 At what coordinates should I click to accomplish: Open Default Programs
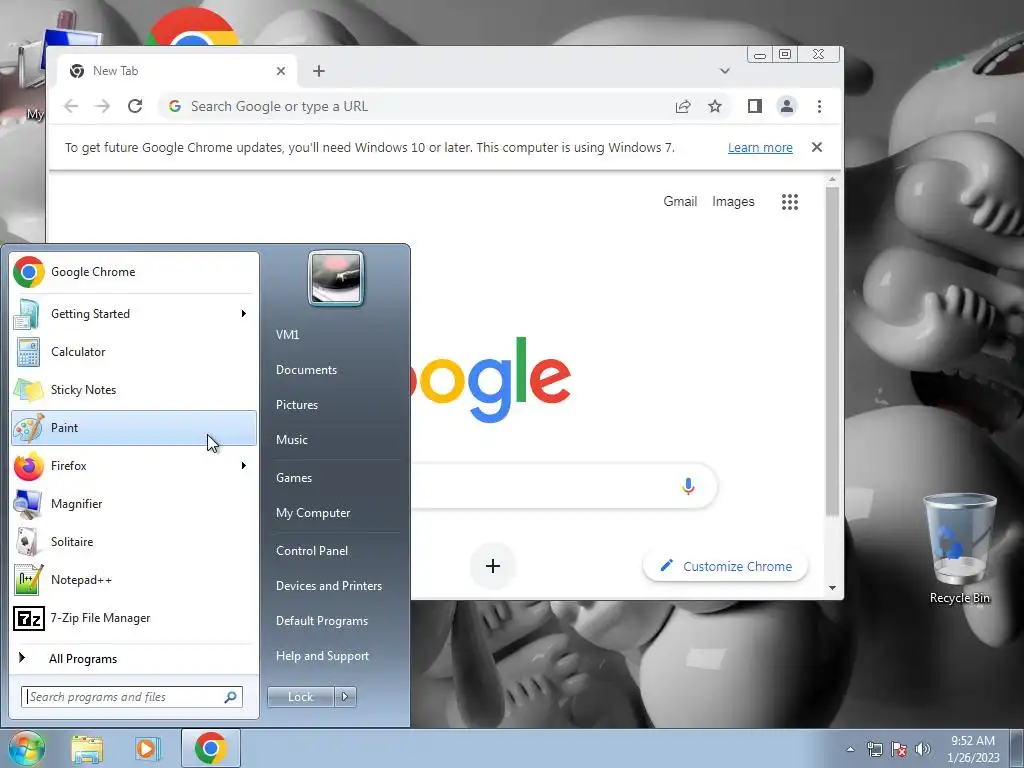click(x=322, y=621)
